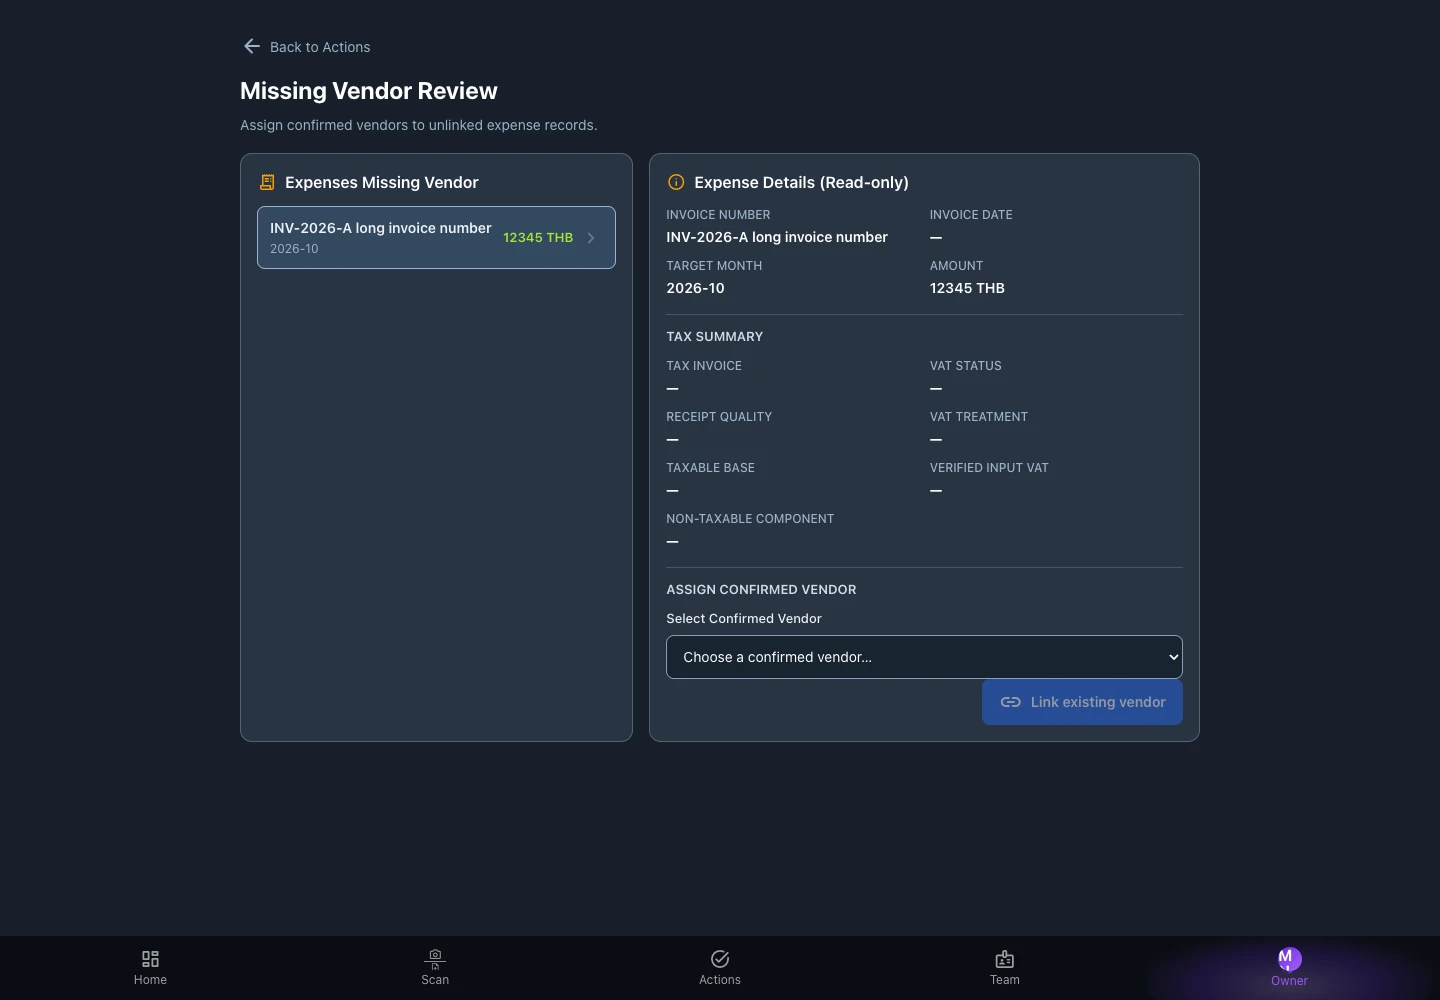Click the VAT STATUS label
The height and width of the screenshot is (1000, 1440).
966,366
